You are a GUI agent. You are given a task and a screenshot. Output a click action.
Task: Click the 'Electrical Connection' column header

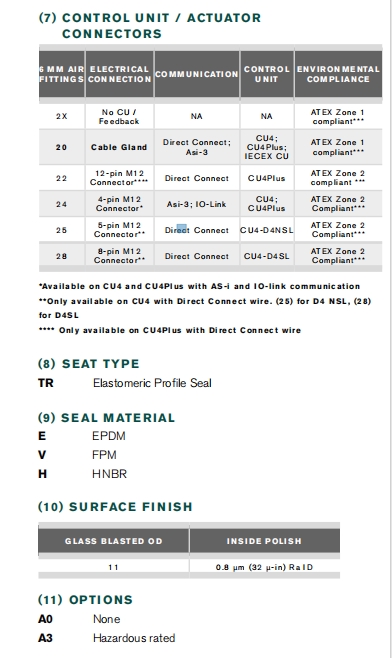coord(120,74)
